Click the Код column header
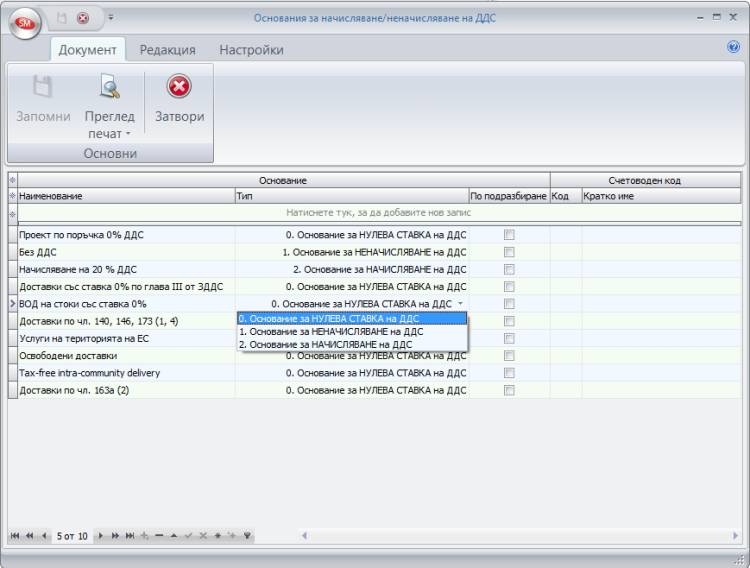This screenshot has width=750, height=568. 566,196
